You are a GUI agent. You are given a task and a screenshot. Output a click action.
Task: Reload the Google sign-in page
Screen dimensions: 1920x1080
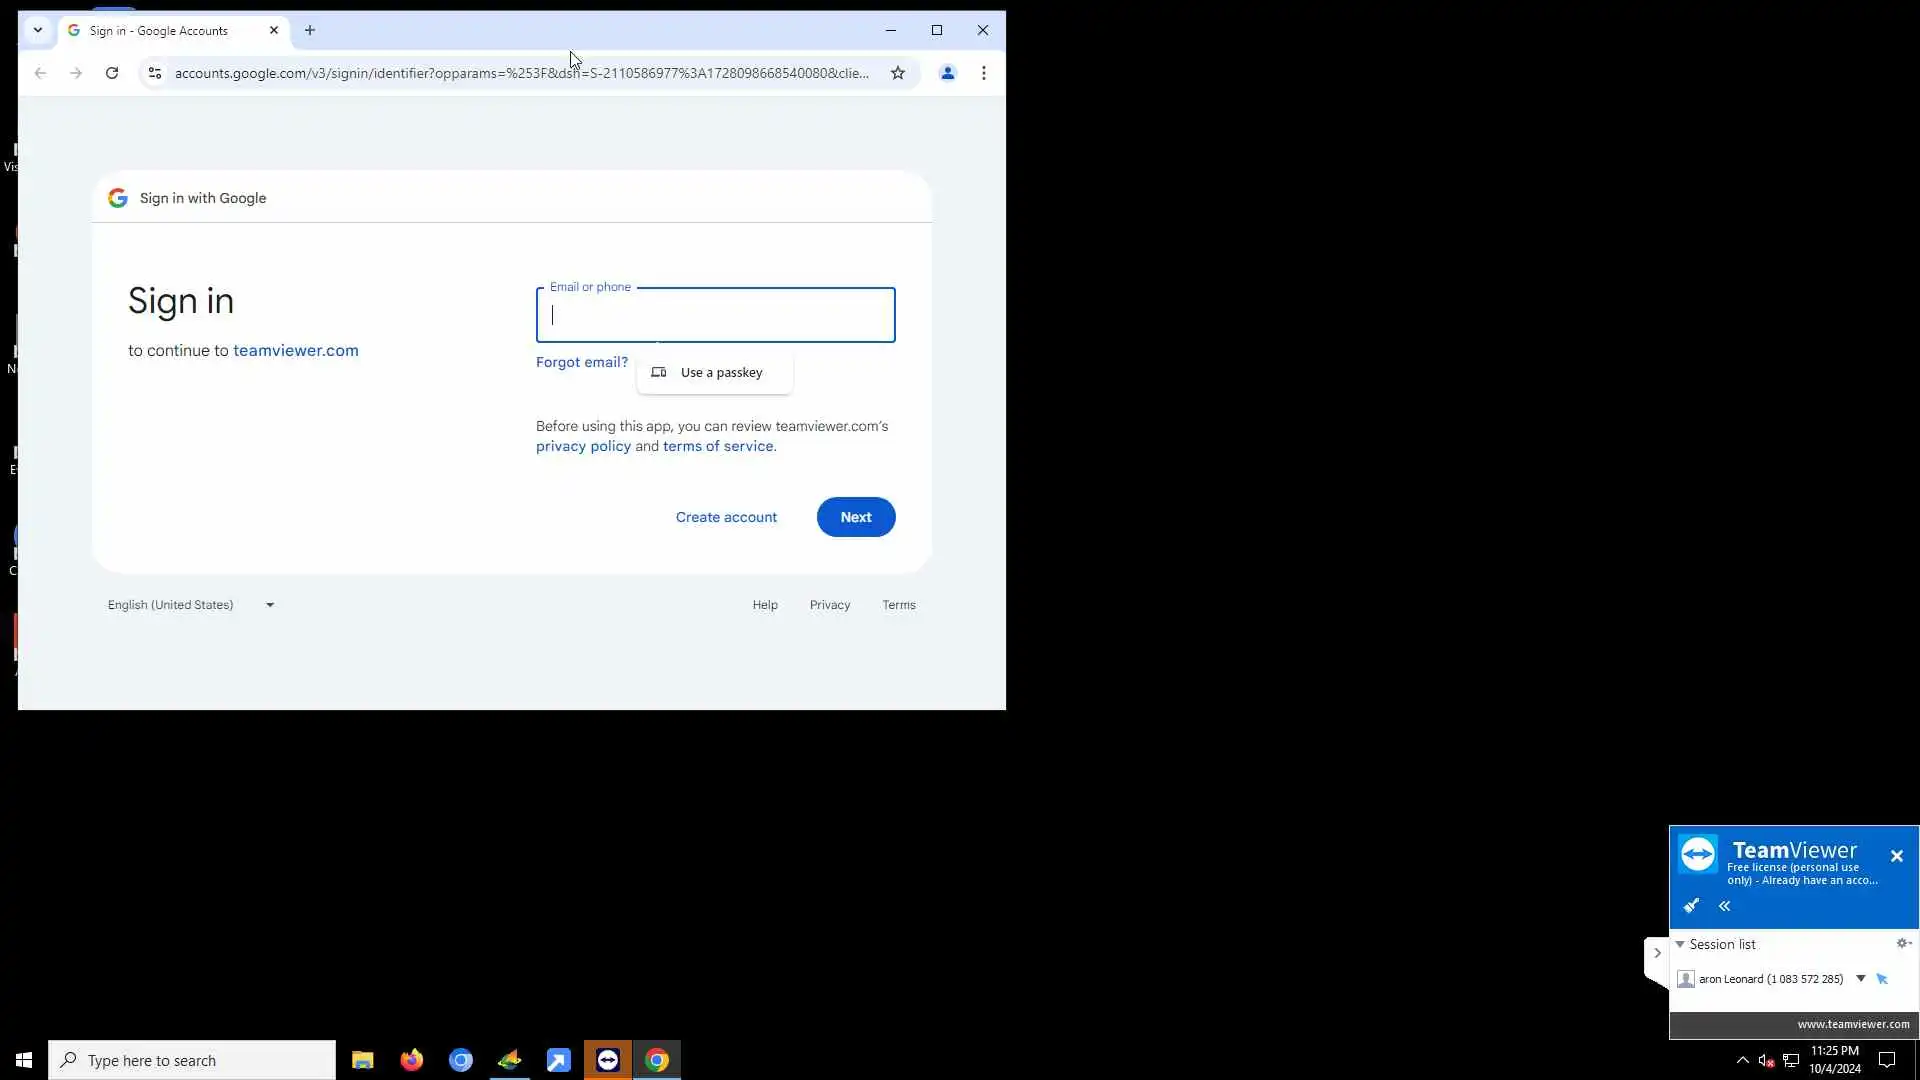click(112, 73)
